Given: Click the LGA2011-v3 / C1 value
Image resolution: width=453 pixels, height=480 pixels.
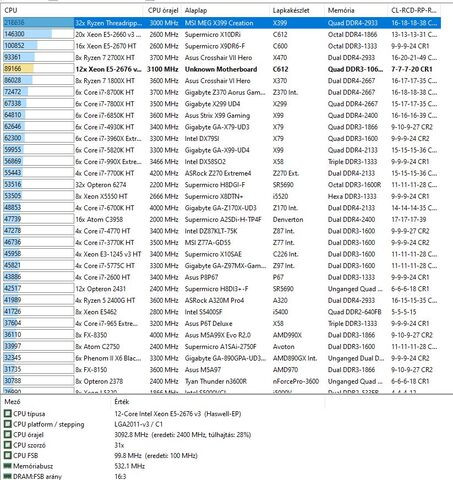Looking at the screenshot, I should pyautogui.click(x=139, y=424).
